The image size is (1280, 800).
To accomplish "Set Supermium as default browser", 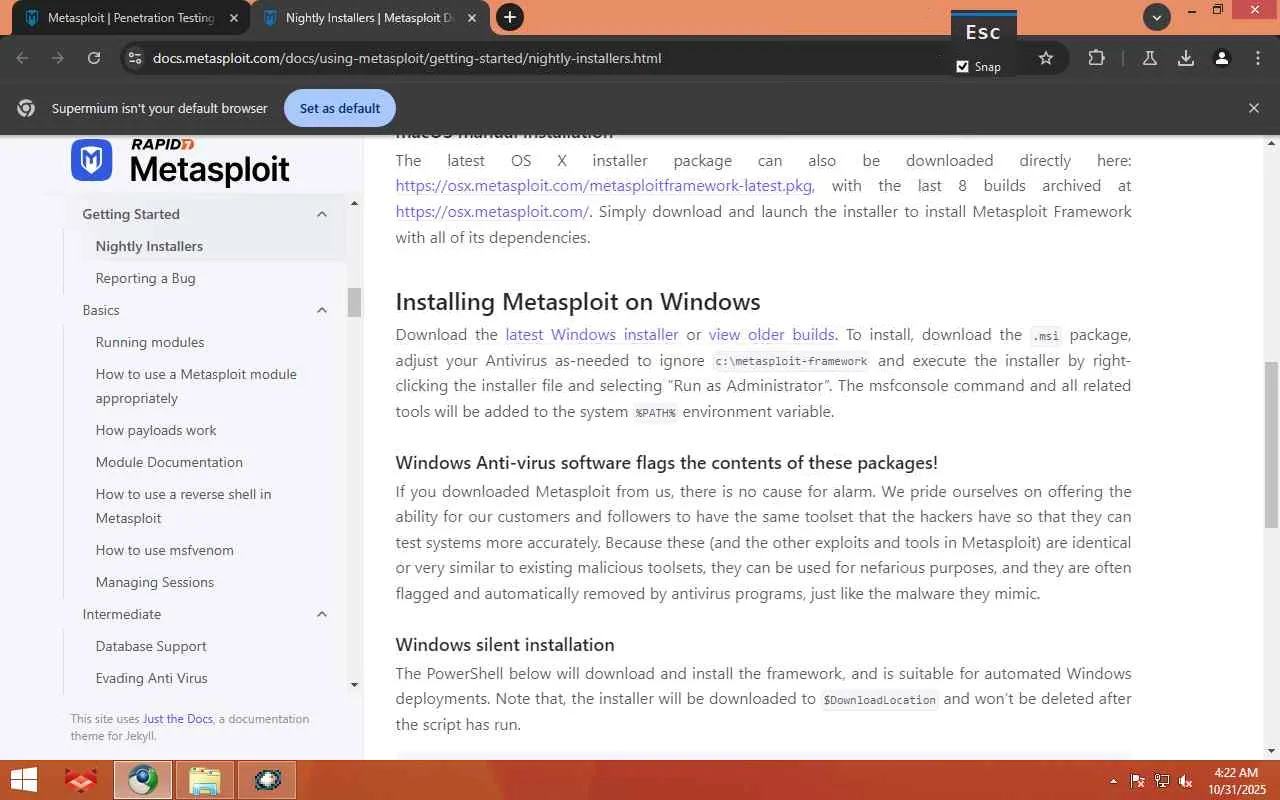I will [340, 108].
